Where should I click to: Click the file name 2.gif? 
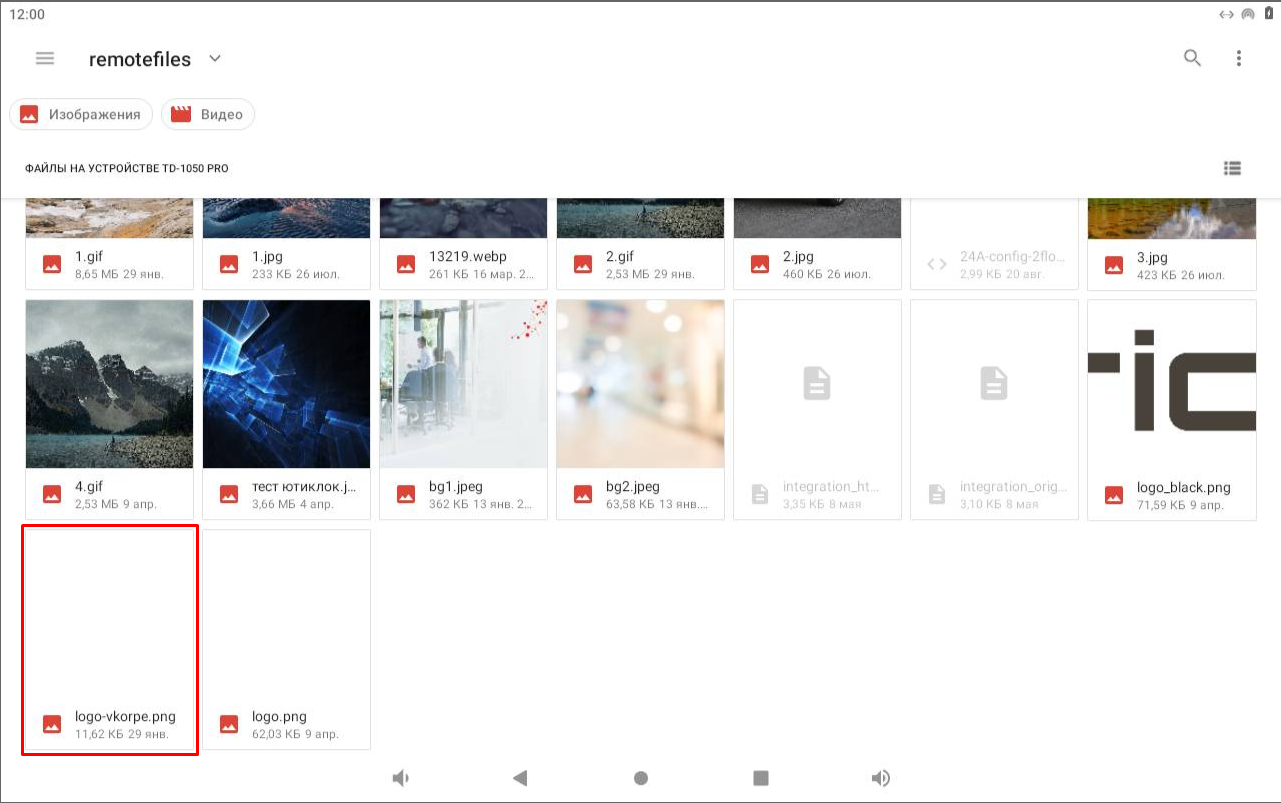620,257
